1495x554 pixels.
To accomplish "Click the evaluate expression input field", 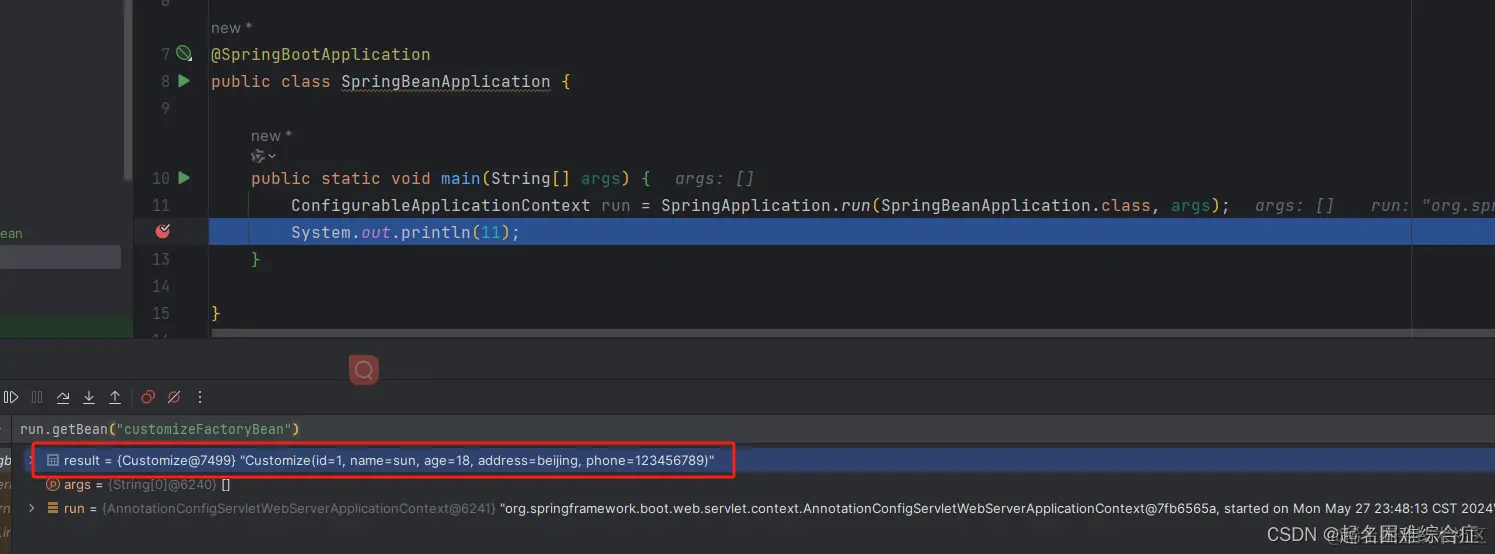I will [x=755, y=429].
